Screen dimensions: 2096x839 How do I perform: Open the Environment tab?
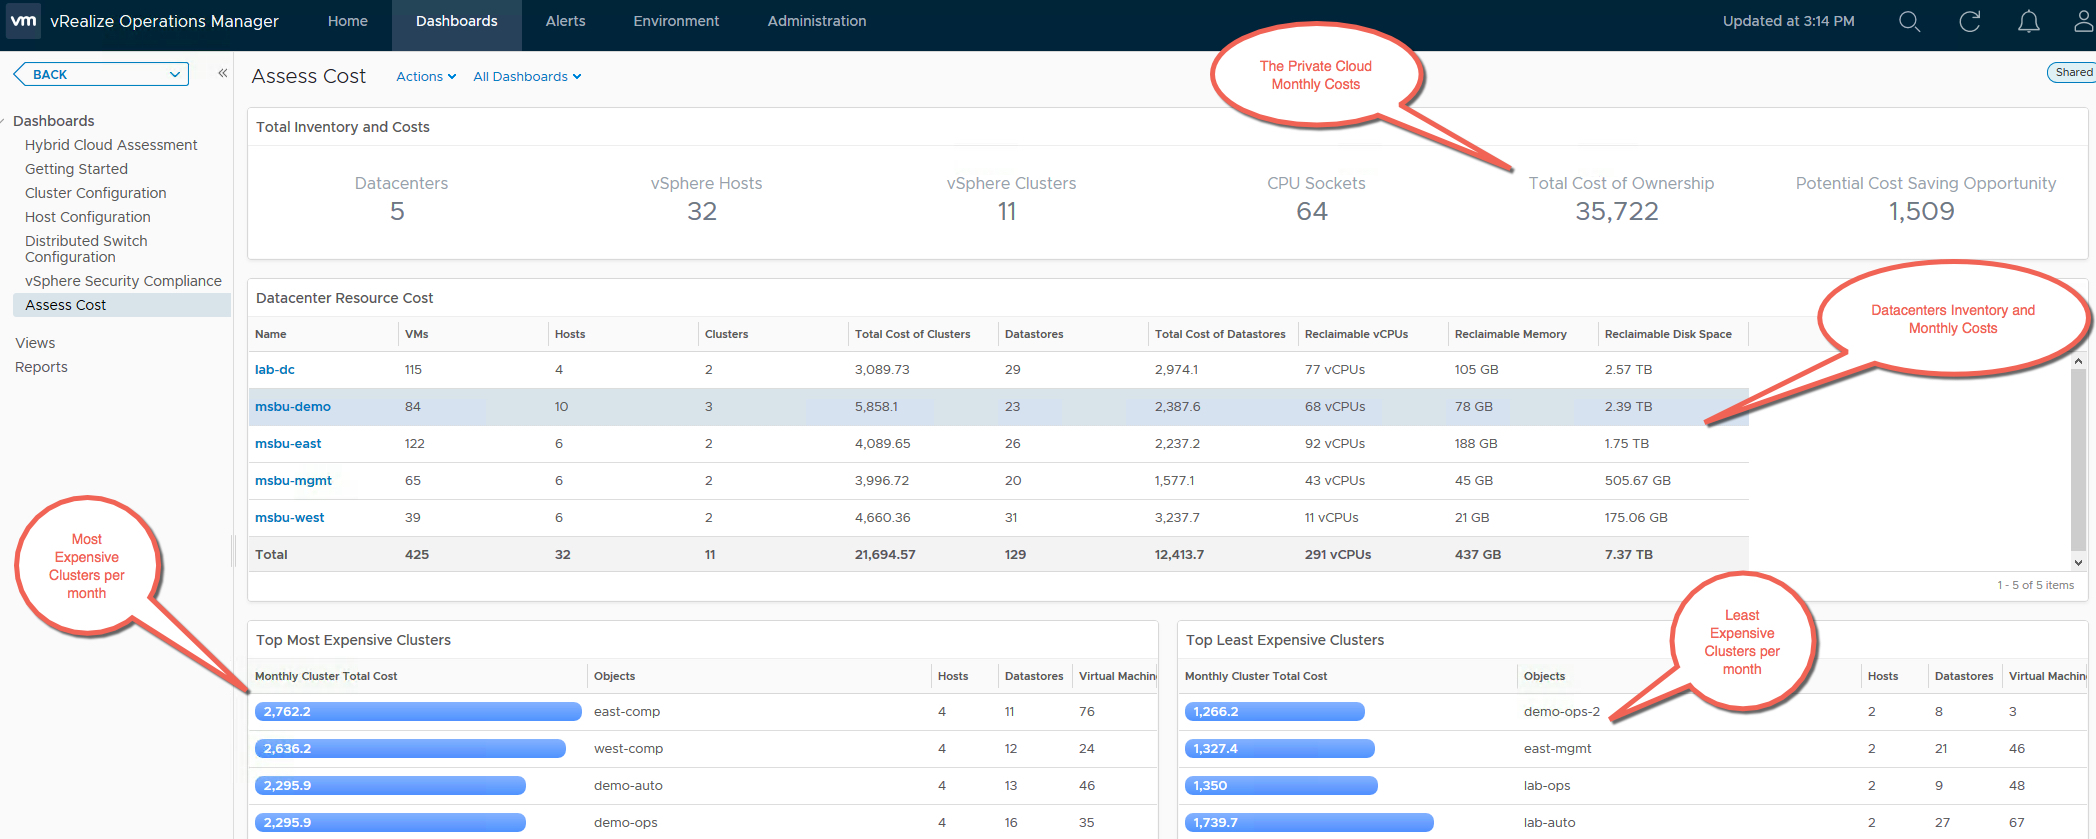tap(676, 21)
